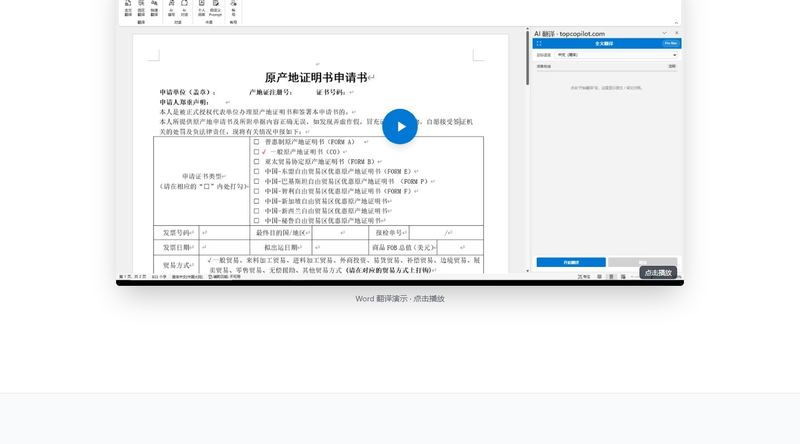Switch to Read Mode view icon
This screenshot has width=800, height=444.
click(599, 277)
